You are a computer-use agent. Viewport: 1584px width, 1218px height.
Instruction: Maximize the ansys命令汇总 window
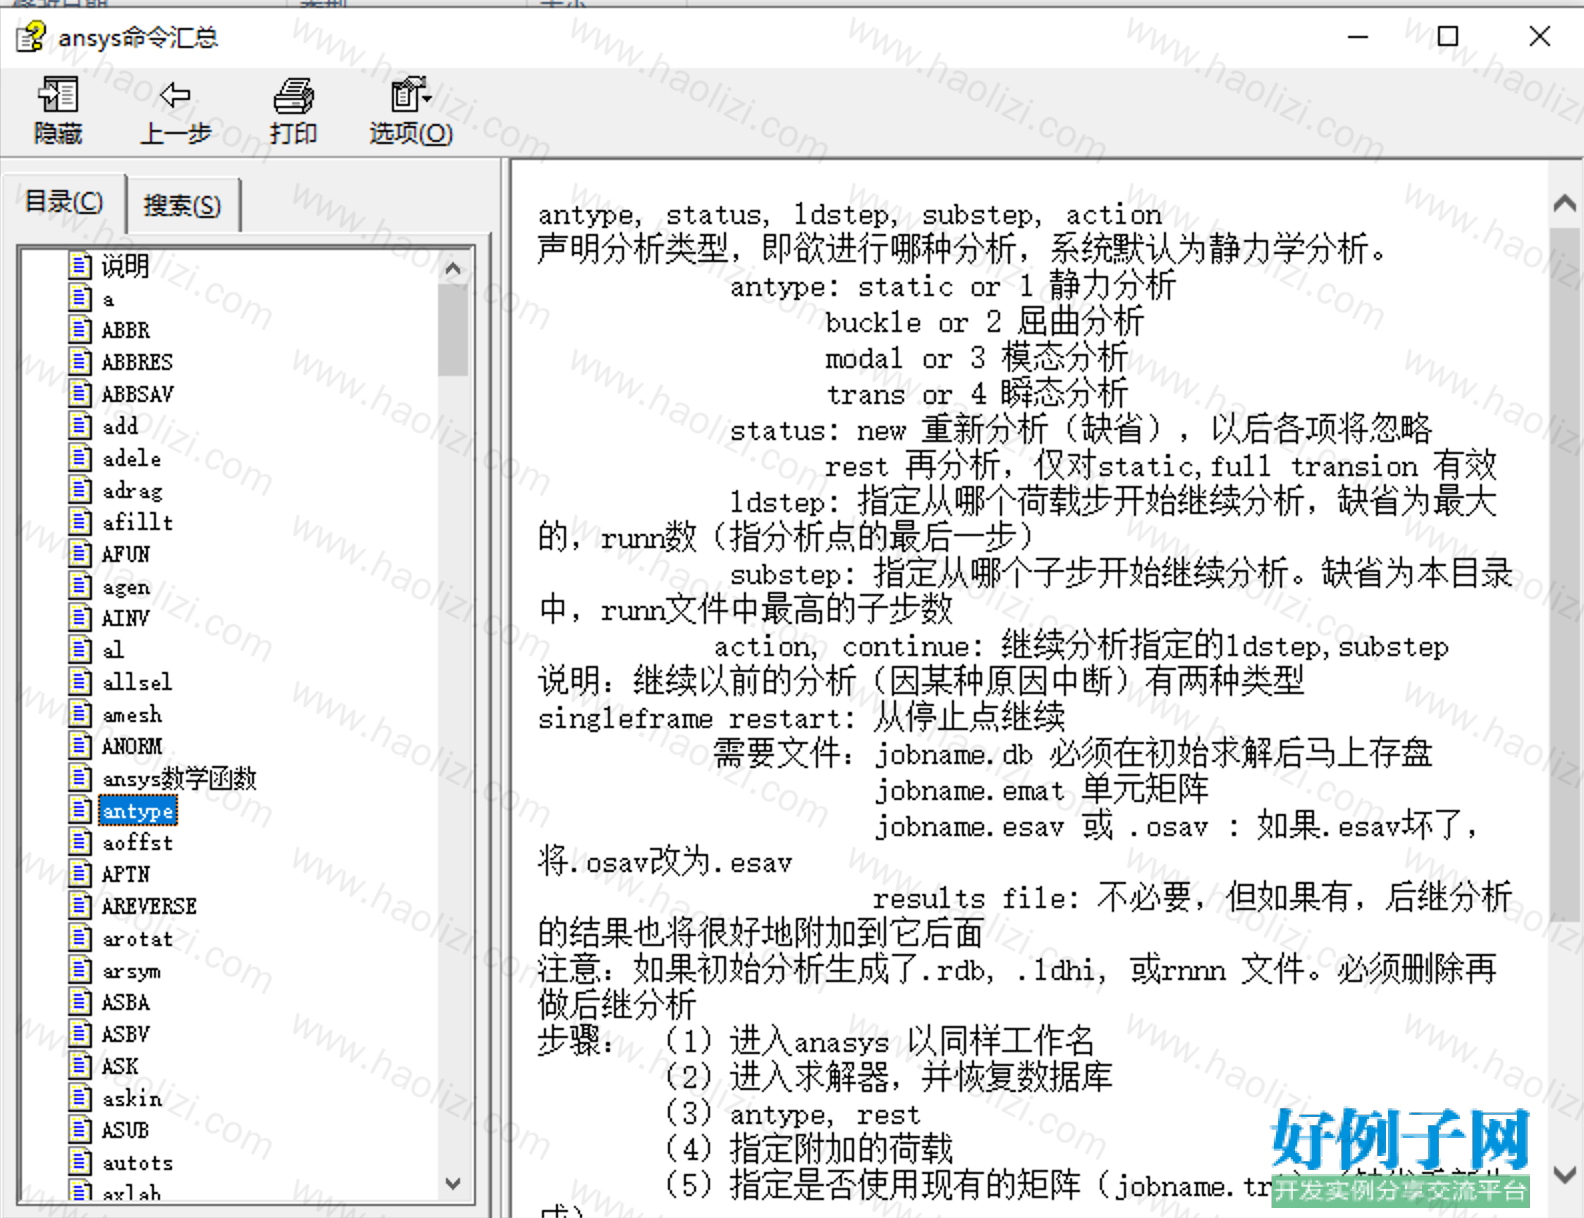tap(1447, 37)
